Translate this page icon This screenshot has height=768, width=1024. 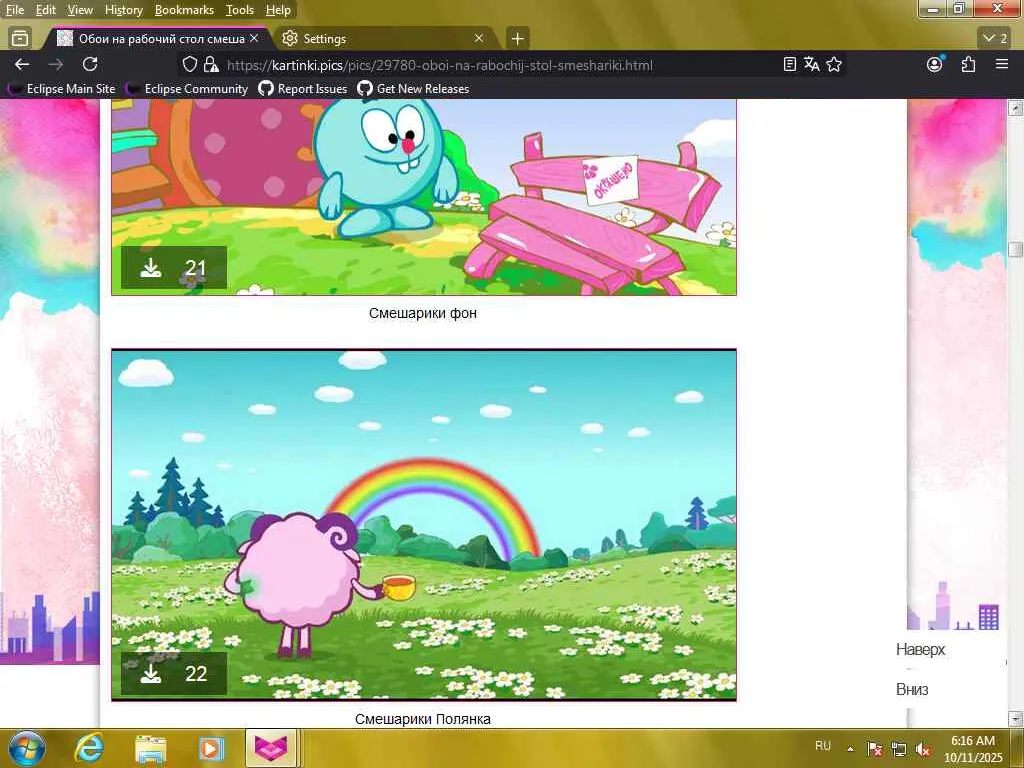pos(812,64)
